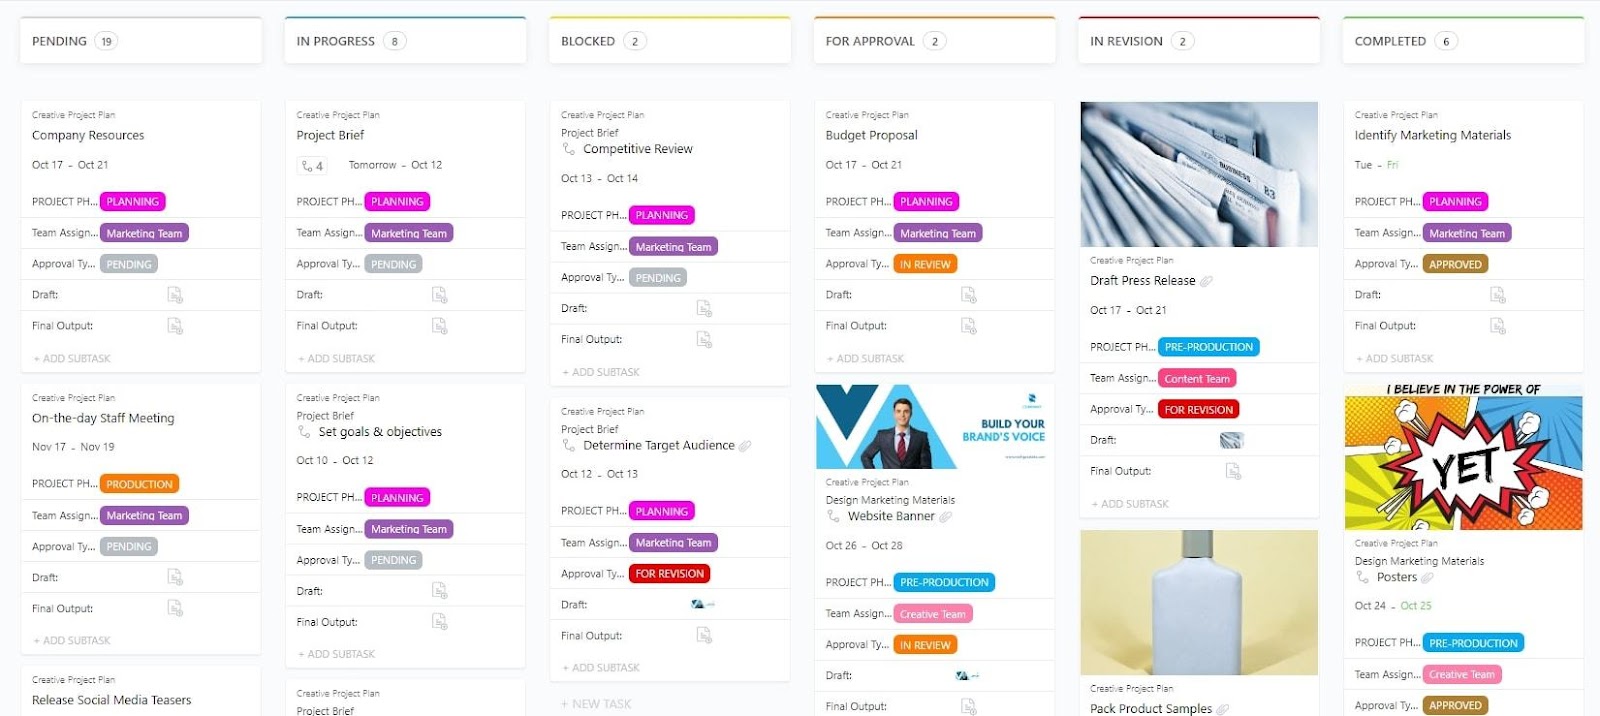Click the attachment icon next to Posters
This screenshot has width=1600, height=716.
tap(1427, 578)
